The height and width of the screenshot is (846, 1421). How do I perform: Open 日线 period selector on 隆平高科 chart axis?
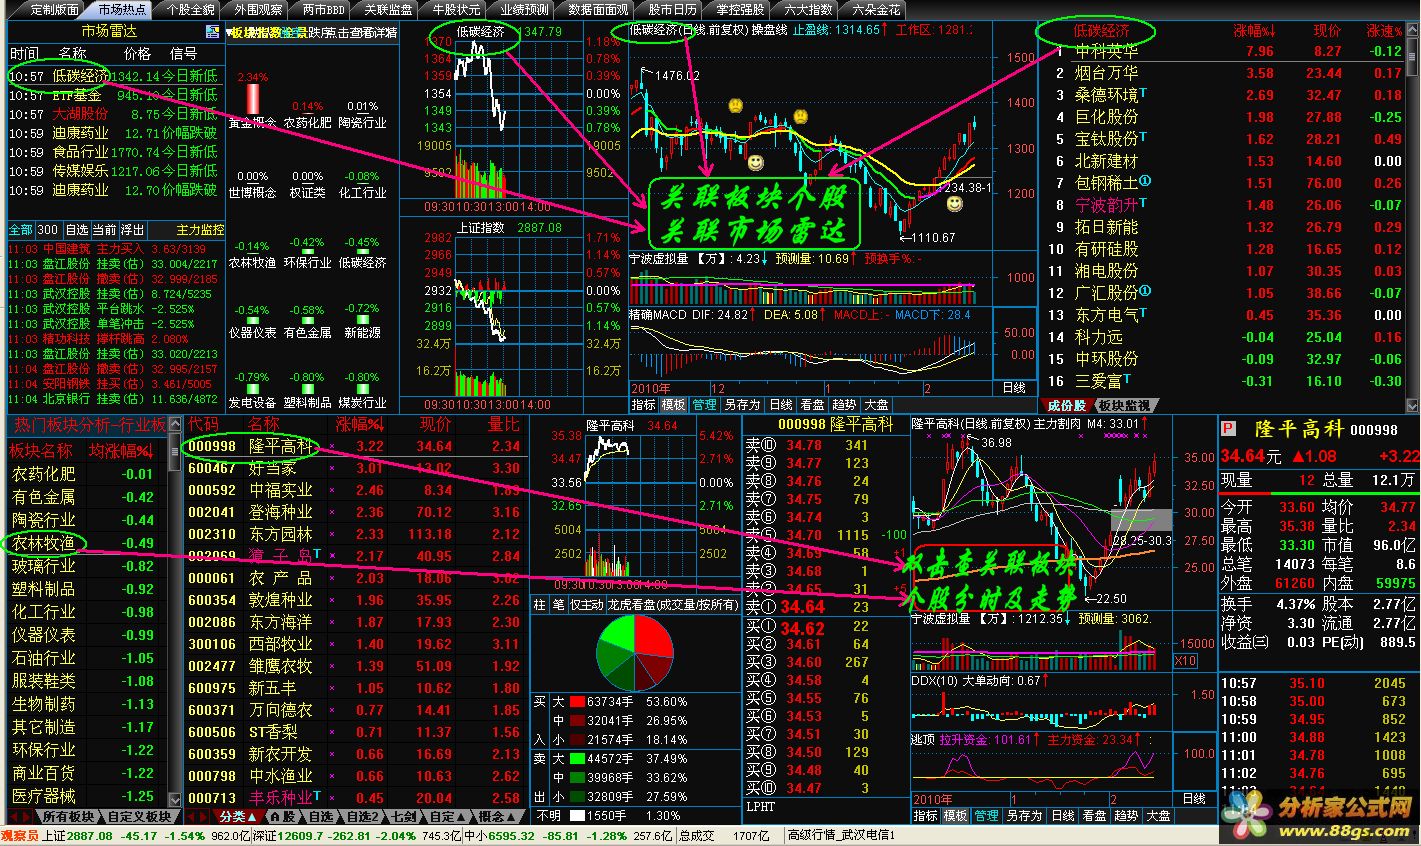1194,799
